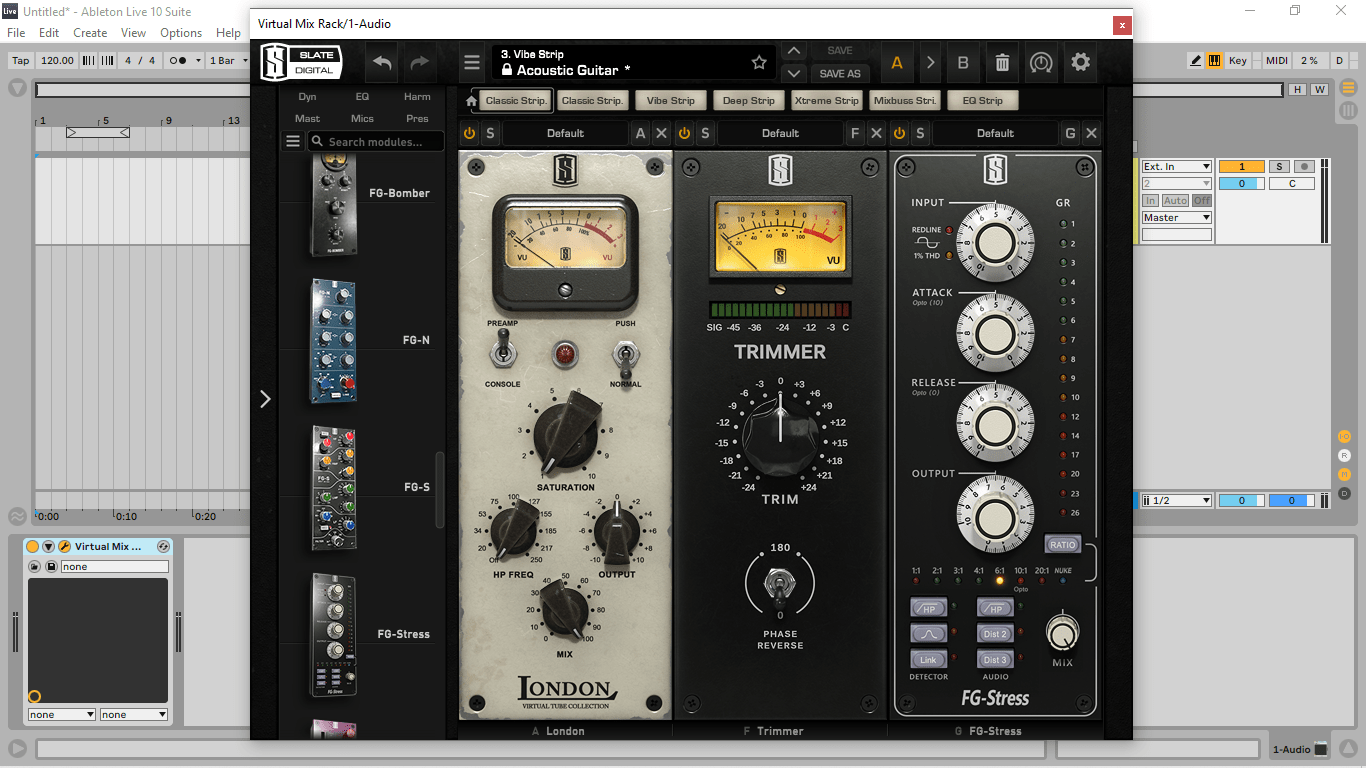The image size is (1366, 768).
Task: Solo the Trimmer module with S
Action: [705, 133]
